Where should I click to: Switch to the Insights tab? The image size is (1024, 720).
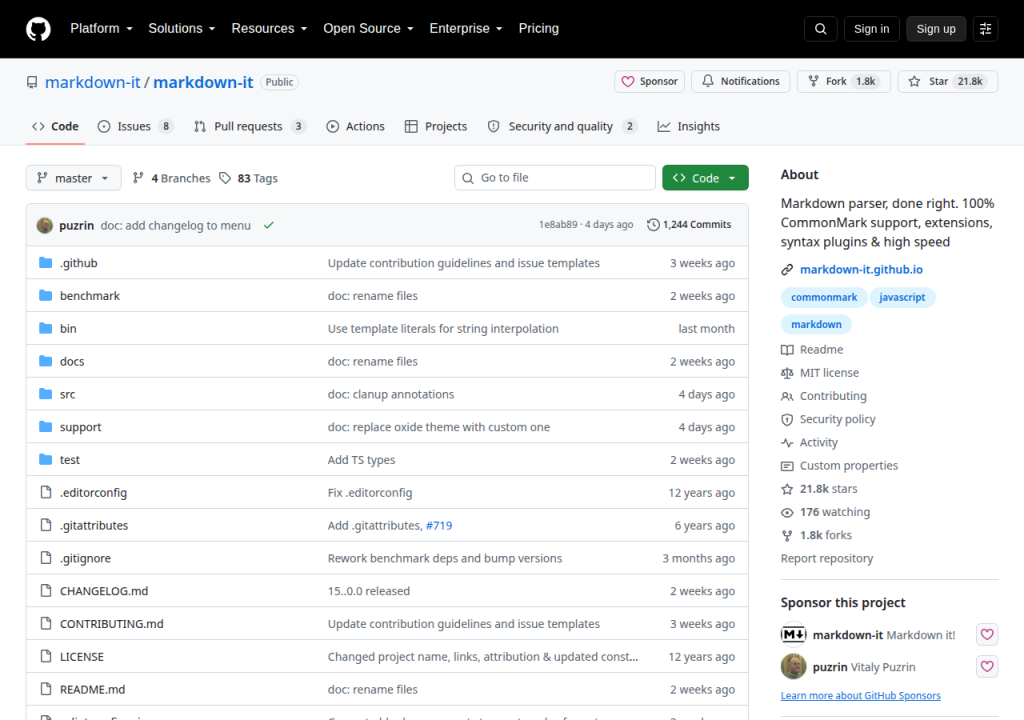688,126
